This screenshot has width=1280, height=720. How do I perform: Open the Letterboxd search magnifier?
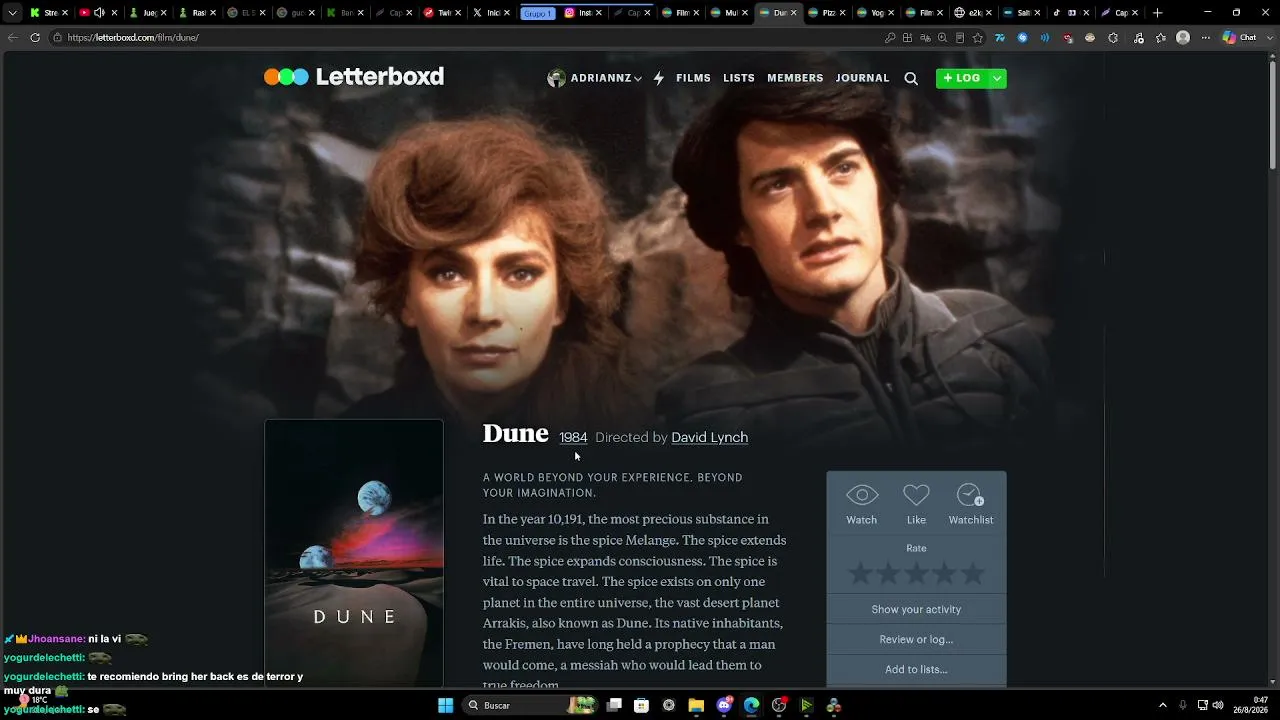tap(911, 78)
